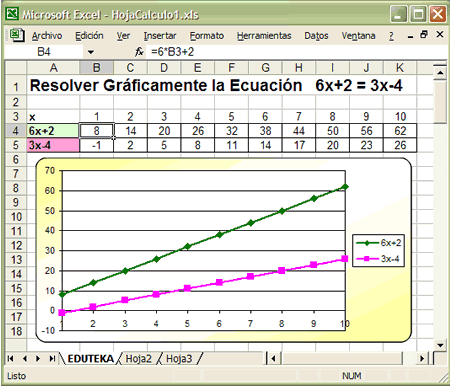Screen dimensions: 450x386
Task: Open the Herramientas menu
Action: 264,35
